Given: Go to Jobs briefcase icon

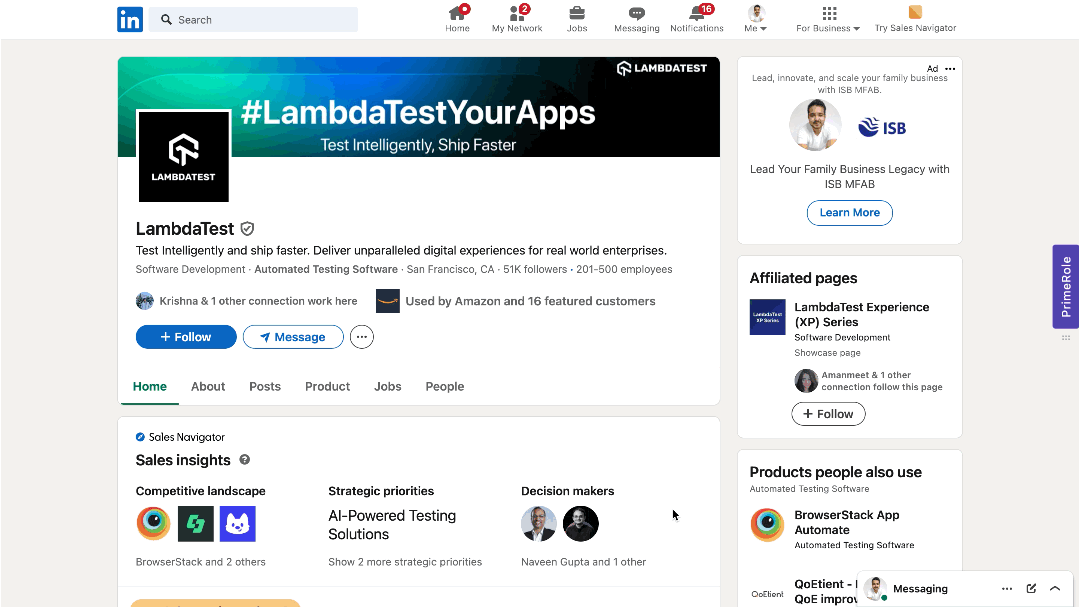Looking at the screenshot, I should coord(577,13).
